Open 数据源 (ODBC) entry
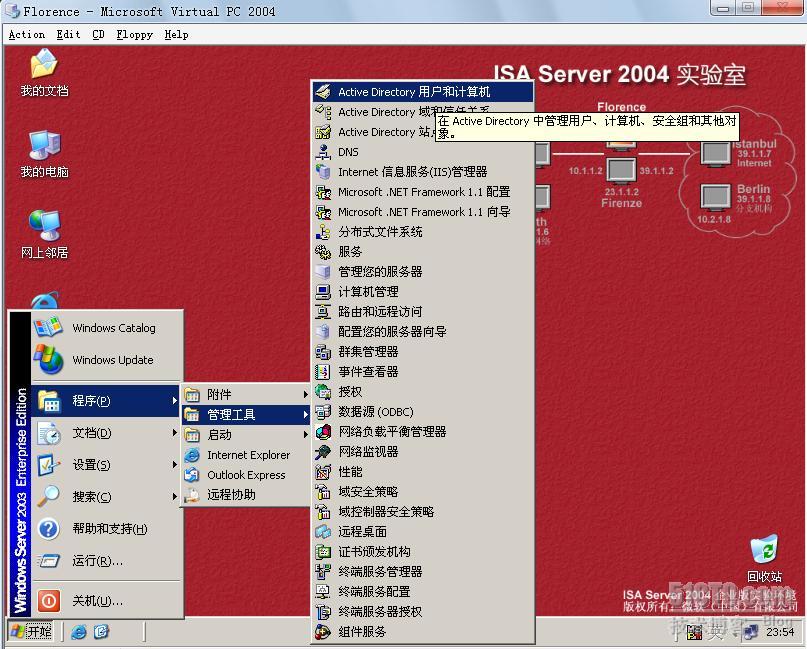 coord(423,412)
